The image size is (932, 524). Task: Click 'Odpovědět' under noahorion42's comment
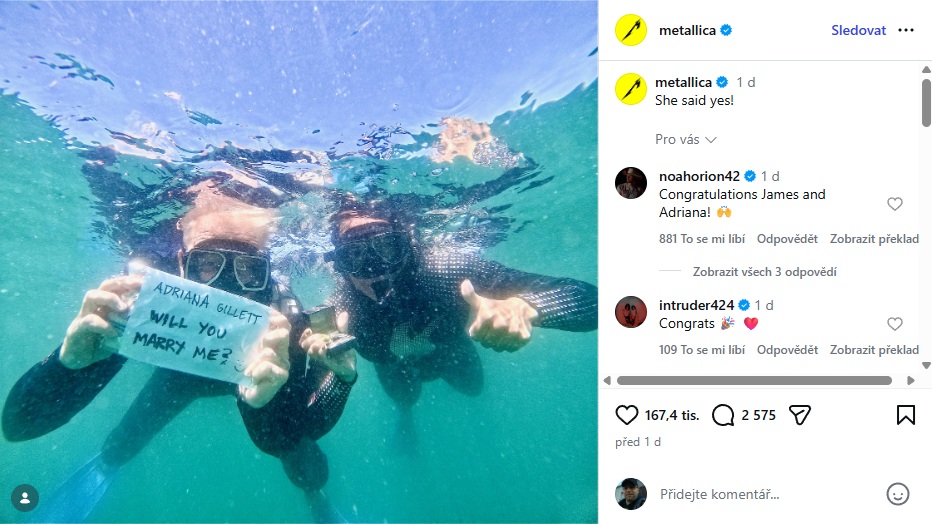point(787,239)
